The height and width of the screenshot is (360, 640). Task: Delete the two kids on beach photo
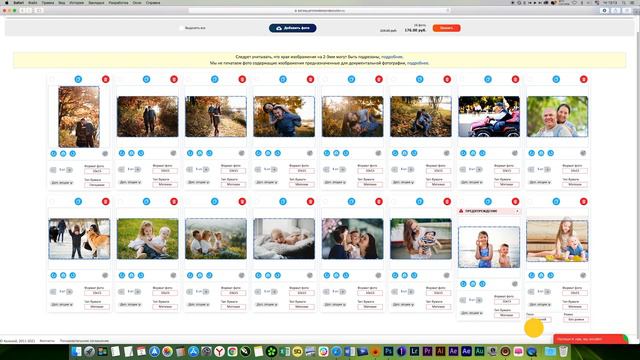pyautogui.click(x=516, y=201)
